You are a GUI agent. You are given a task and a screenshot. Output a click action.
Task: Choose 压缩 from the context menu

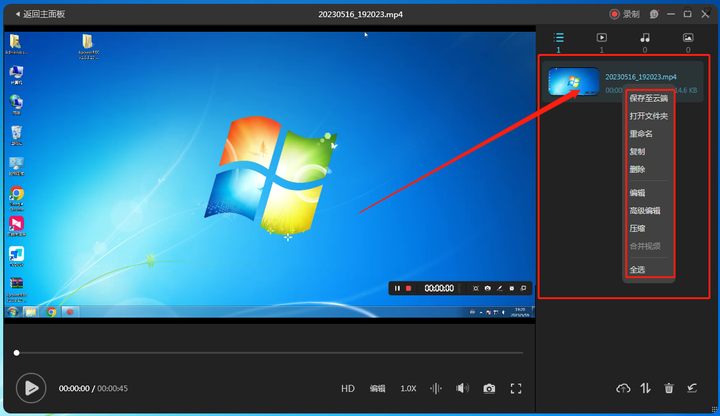[637, 228]
